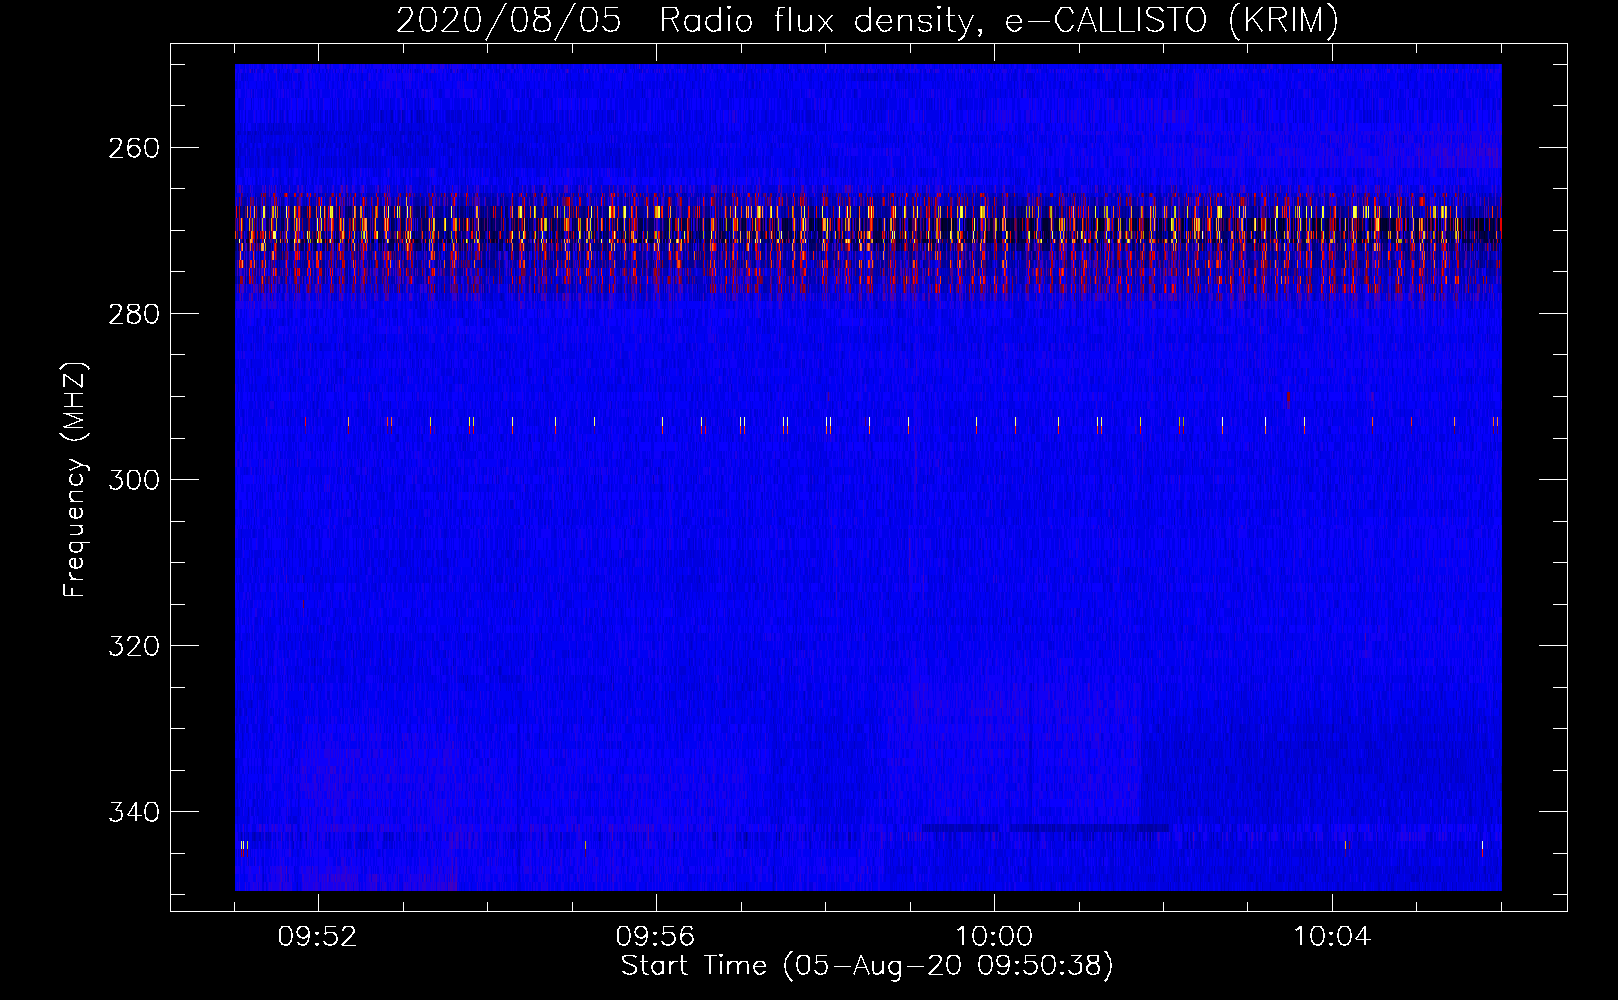
Task: Click the 10:00 time tick label
Action: pos(993,937)
